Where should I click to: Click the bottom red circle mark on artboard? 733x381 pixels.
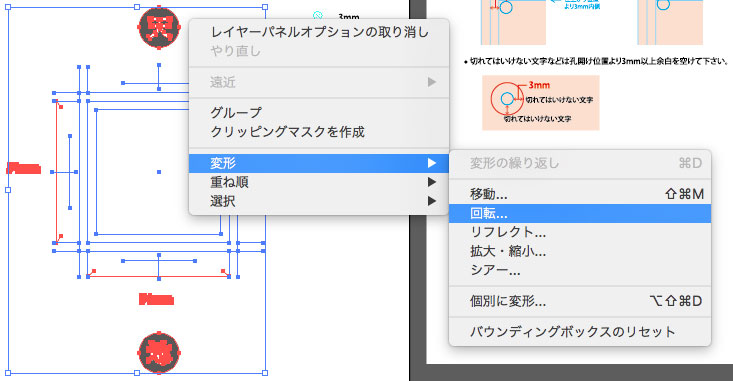159,352
